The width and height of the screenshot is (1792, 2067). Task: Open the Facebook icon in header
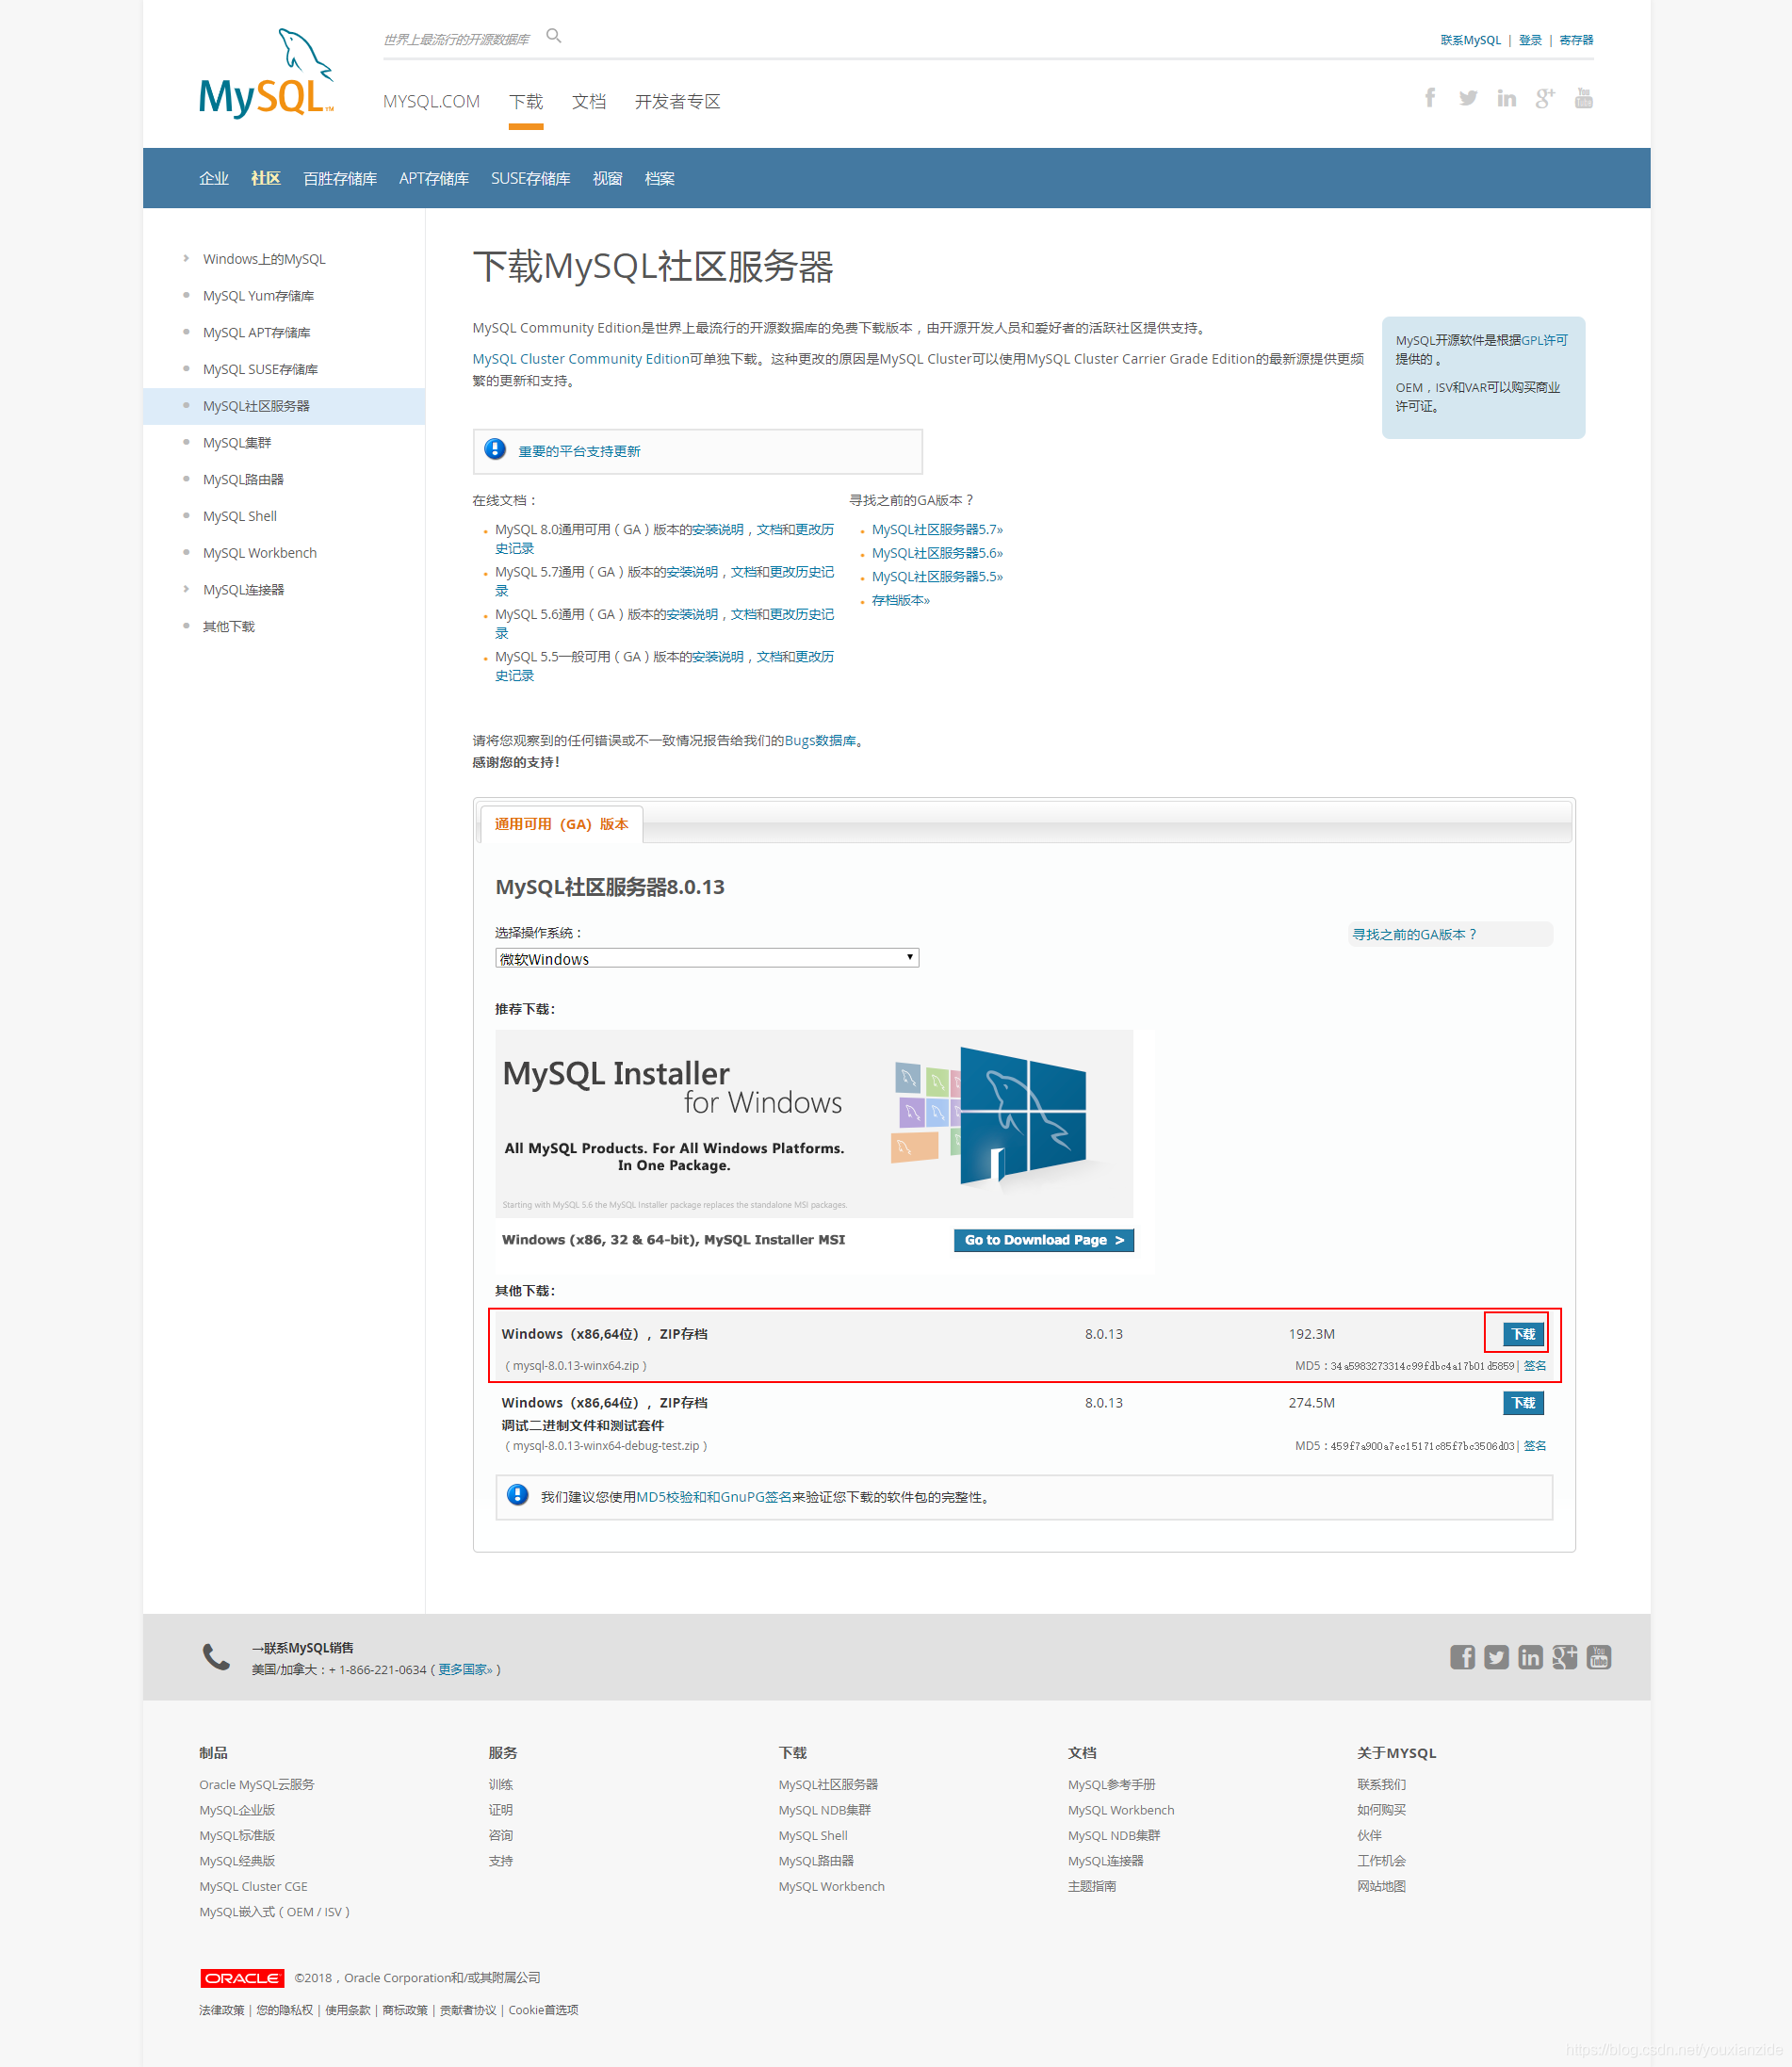click(1430, 97)
